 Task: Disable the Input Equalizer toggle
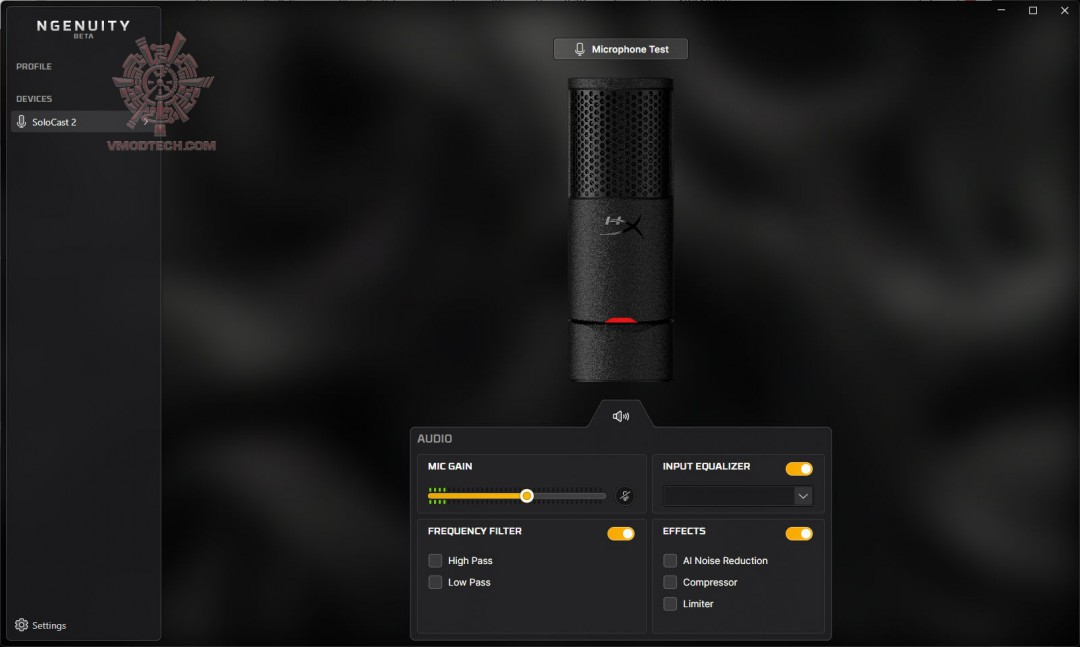pos(799,467)
